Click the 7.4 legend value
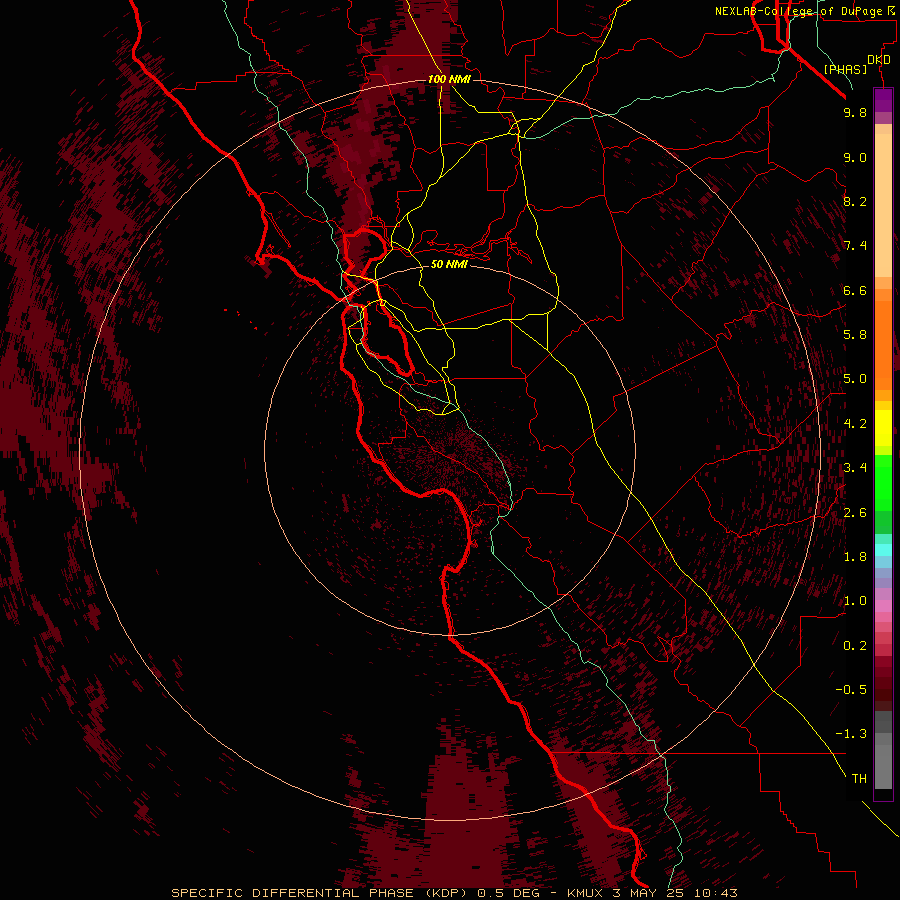The image size is (900, 900). 855,246
